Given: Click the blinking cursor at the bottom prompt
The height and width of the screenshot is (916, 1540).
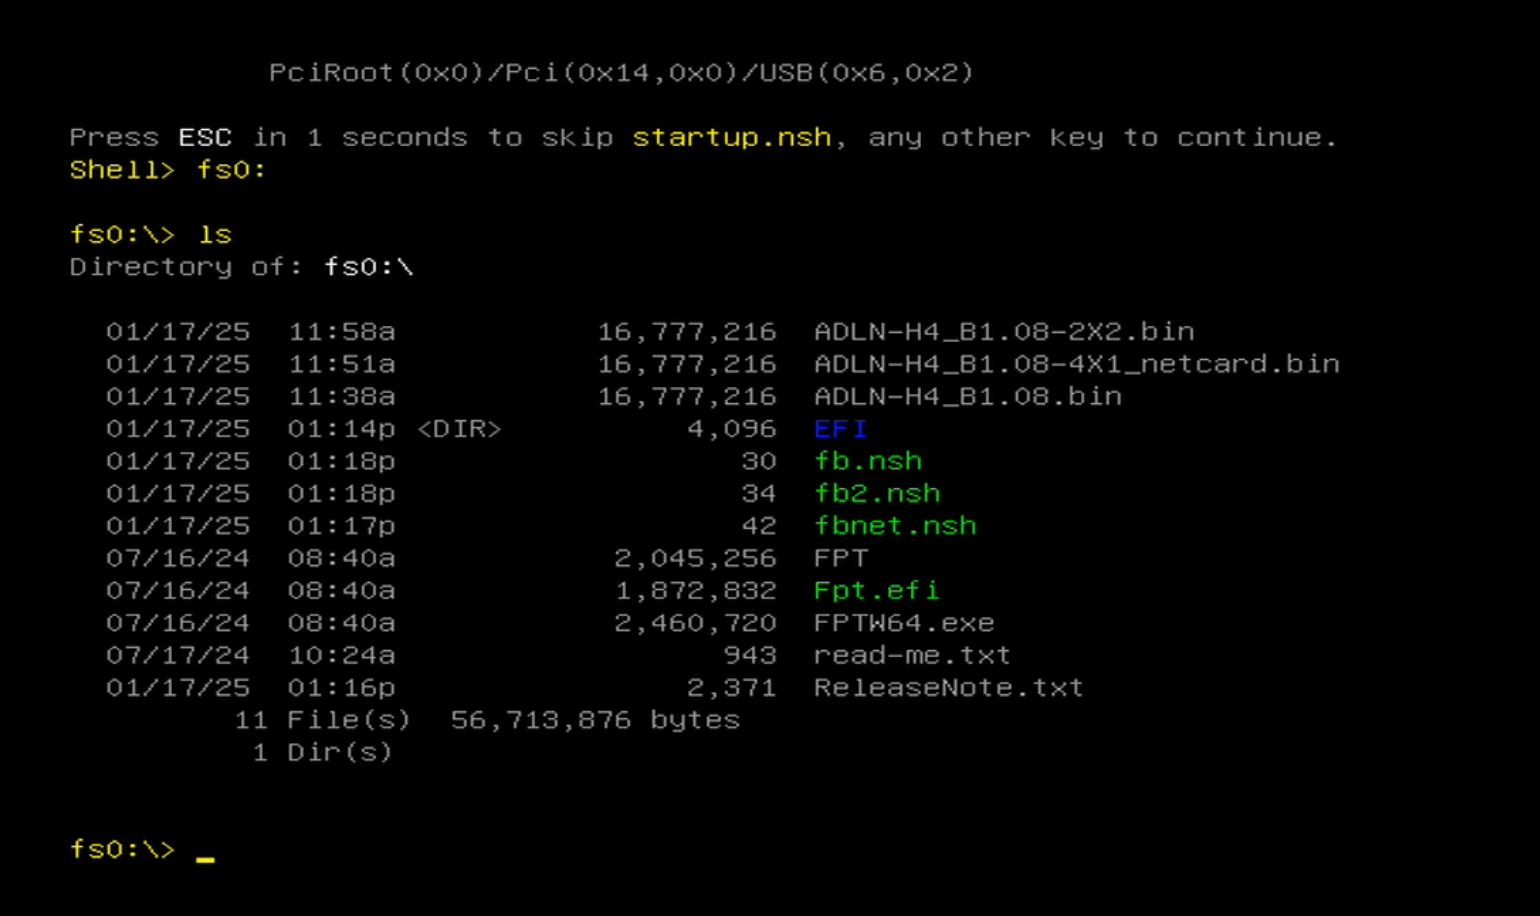Looking at the screenshot, I should 205,857.
